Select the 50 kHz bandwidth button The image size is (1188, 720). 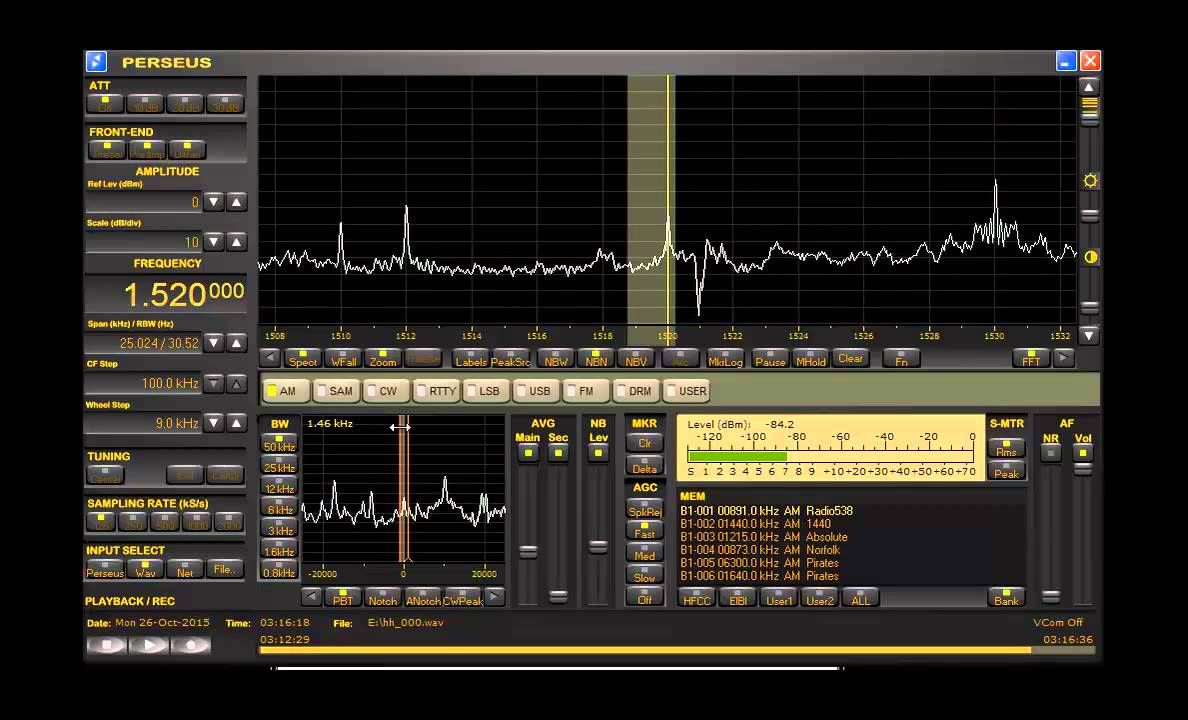(x=279, y=443)
